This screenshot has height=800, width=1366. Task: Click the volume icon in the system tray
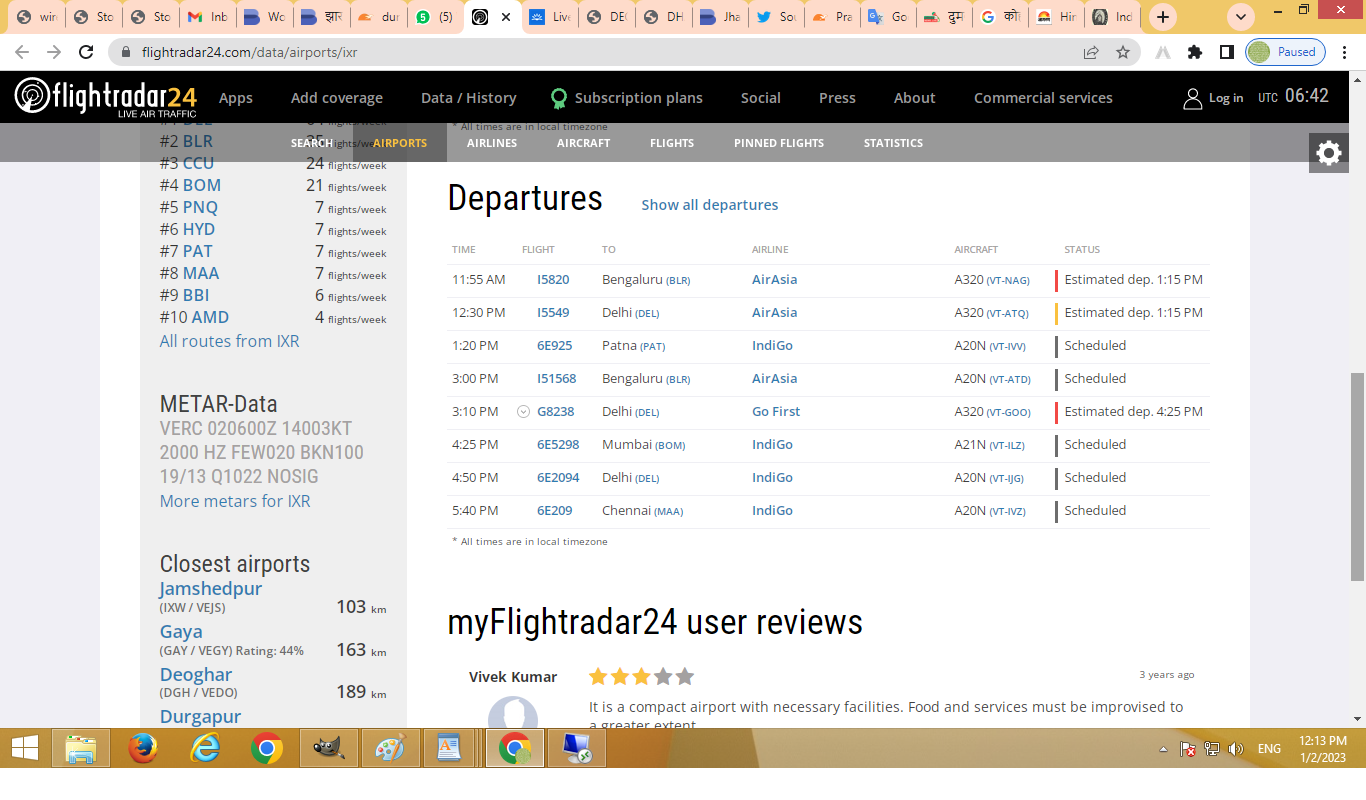pyautogui.click(x=1236, y=749)
